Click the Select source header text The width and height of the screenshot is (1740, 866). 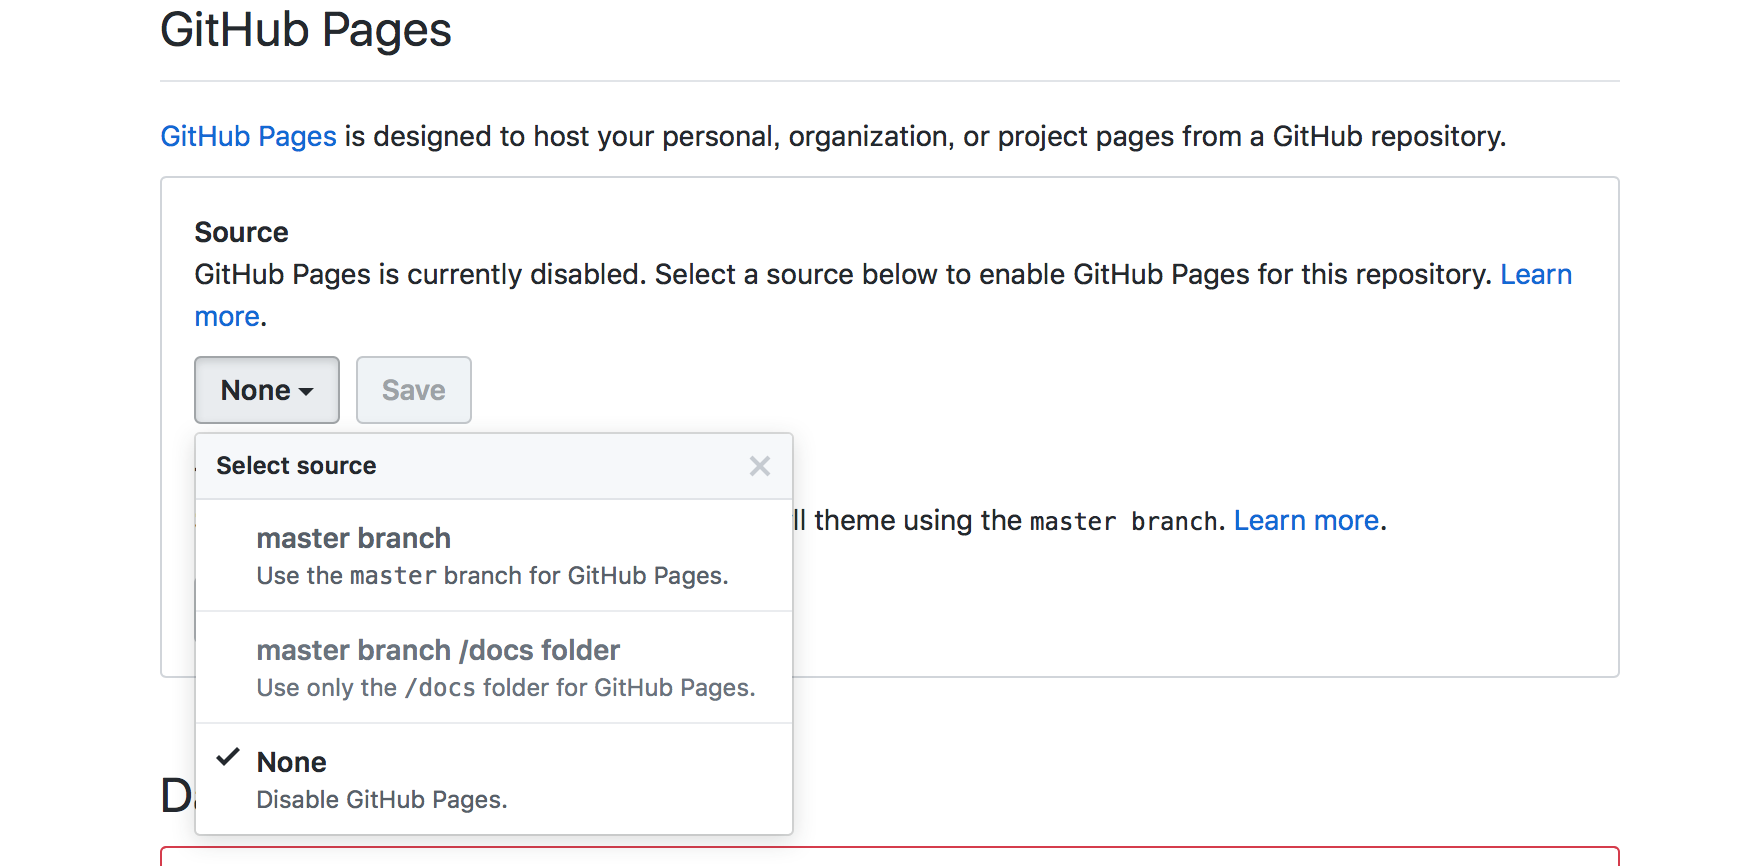point(296,466)
